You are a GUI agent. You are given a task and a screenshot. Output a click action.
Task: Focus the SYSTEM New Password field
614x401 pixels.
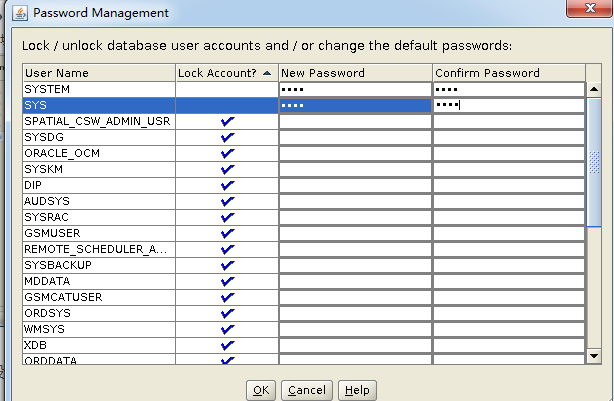coord(355,89)
